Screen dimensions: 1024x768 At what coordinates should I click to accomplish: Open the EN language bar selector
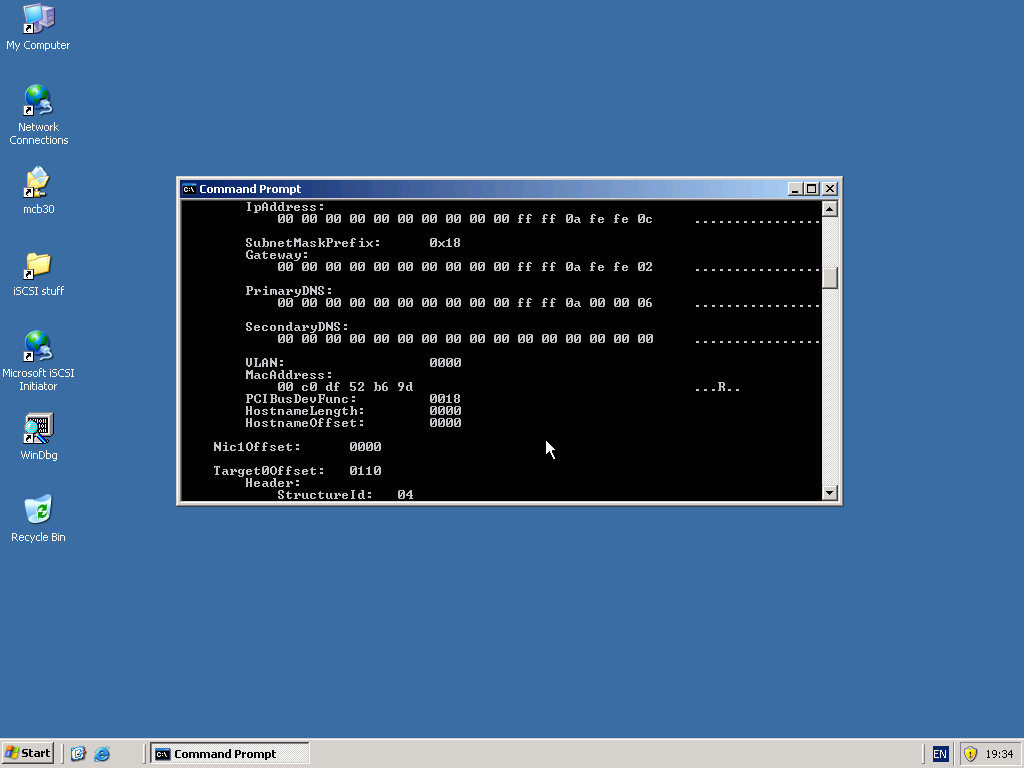pyautogui.click(x=940, y=754)
